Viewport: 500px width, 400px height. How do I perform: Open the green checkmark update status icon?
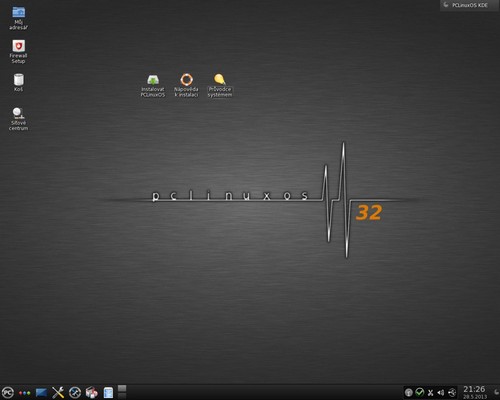[x=420, y=392]
